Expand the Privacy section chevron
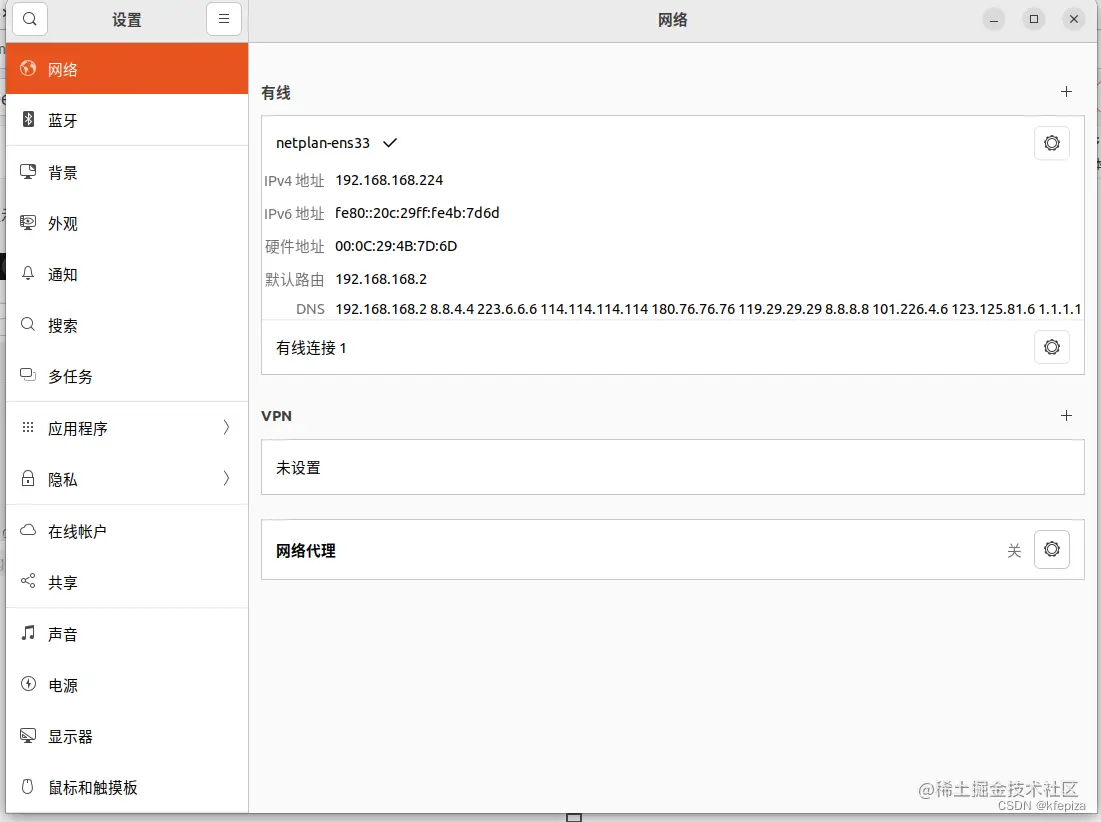 click(226, 479)
